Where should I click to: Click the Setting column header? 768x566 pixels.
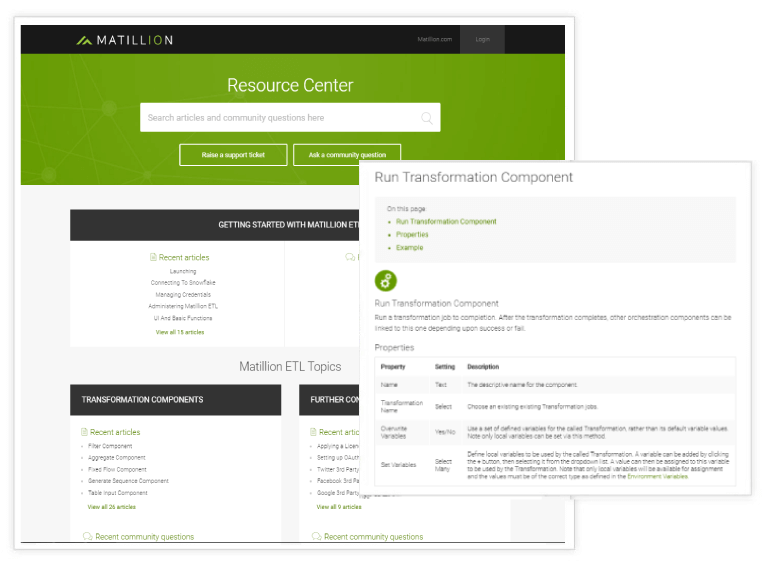click(x=445, y=367)
